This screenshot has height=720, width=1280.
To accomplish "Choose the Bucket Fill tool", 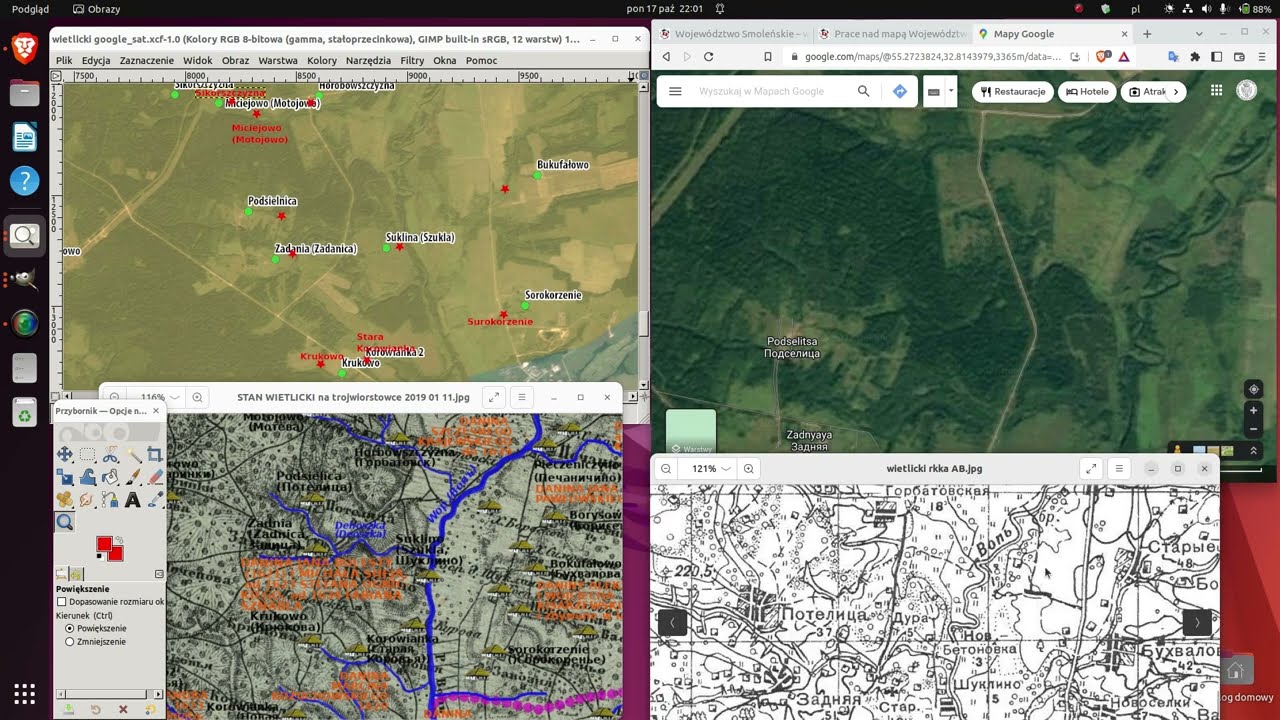I will click(x=110, y=477).
